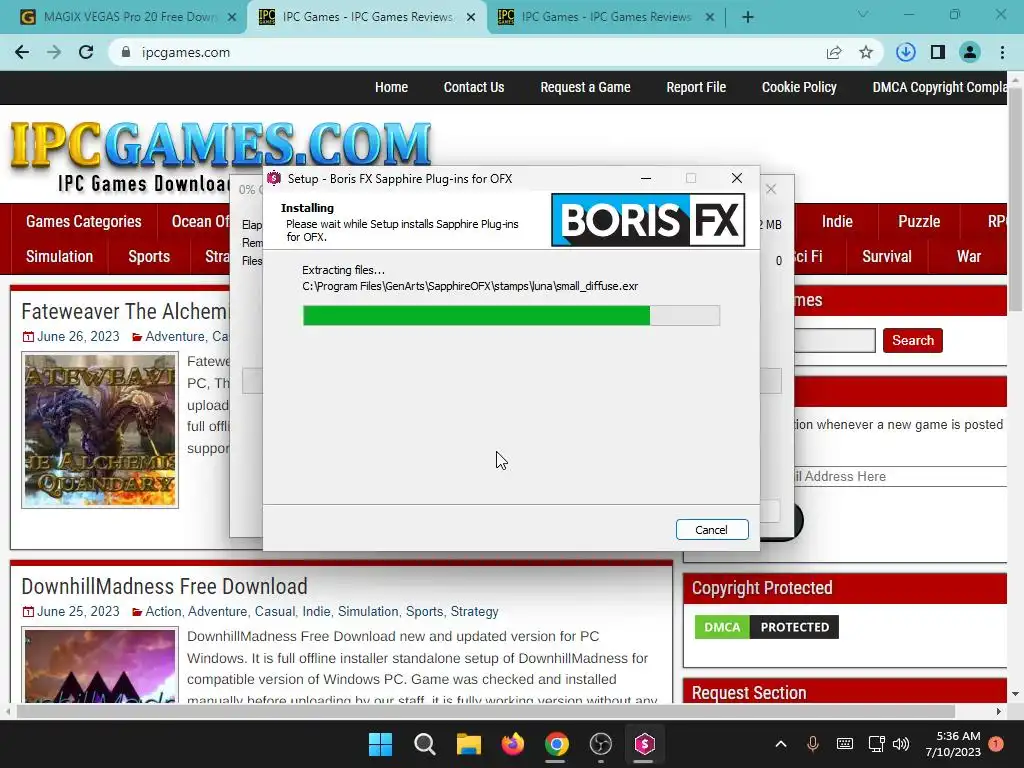Viewport: 1024px width, 768px height.
Task: Open the Games Categories menu
Action: click(x=84, y=221)
